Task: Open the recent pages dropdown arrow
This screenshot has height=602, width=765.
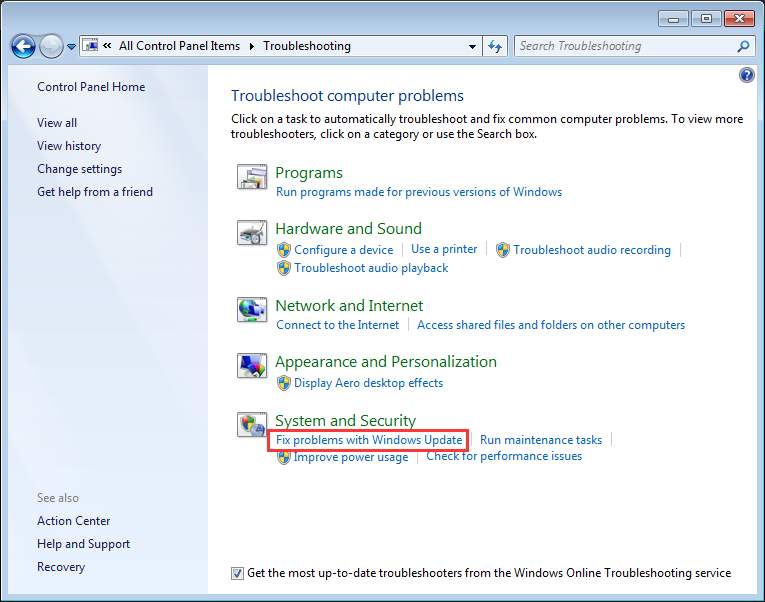Action: [71, 47]
